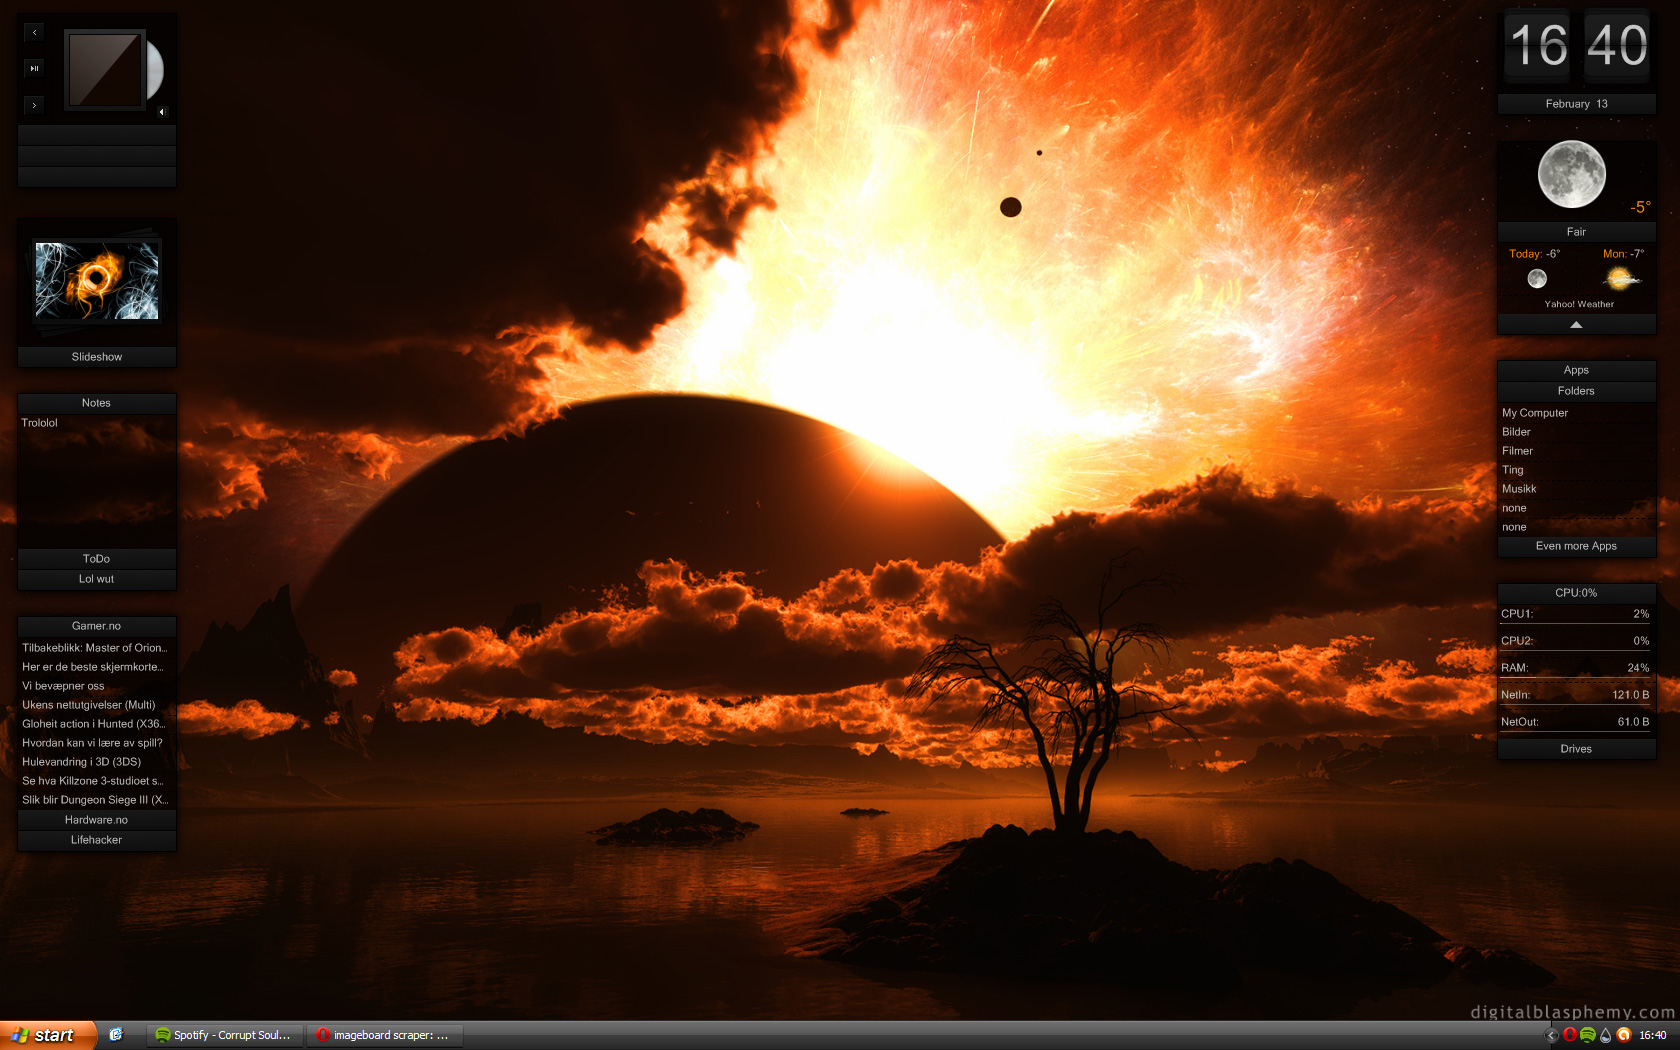The image size is (1680, 1050).
Task: Click the 'February 13' date bar
Action: coord(1577,104)
